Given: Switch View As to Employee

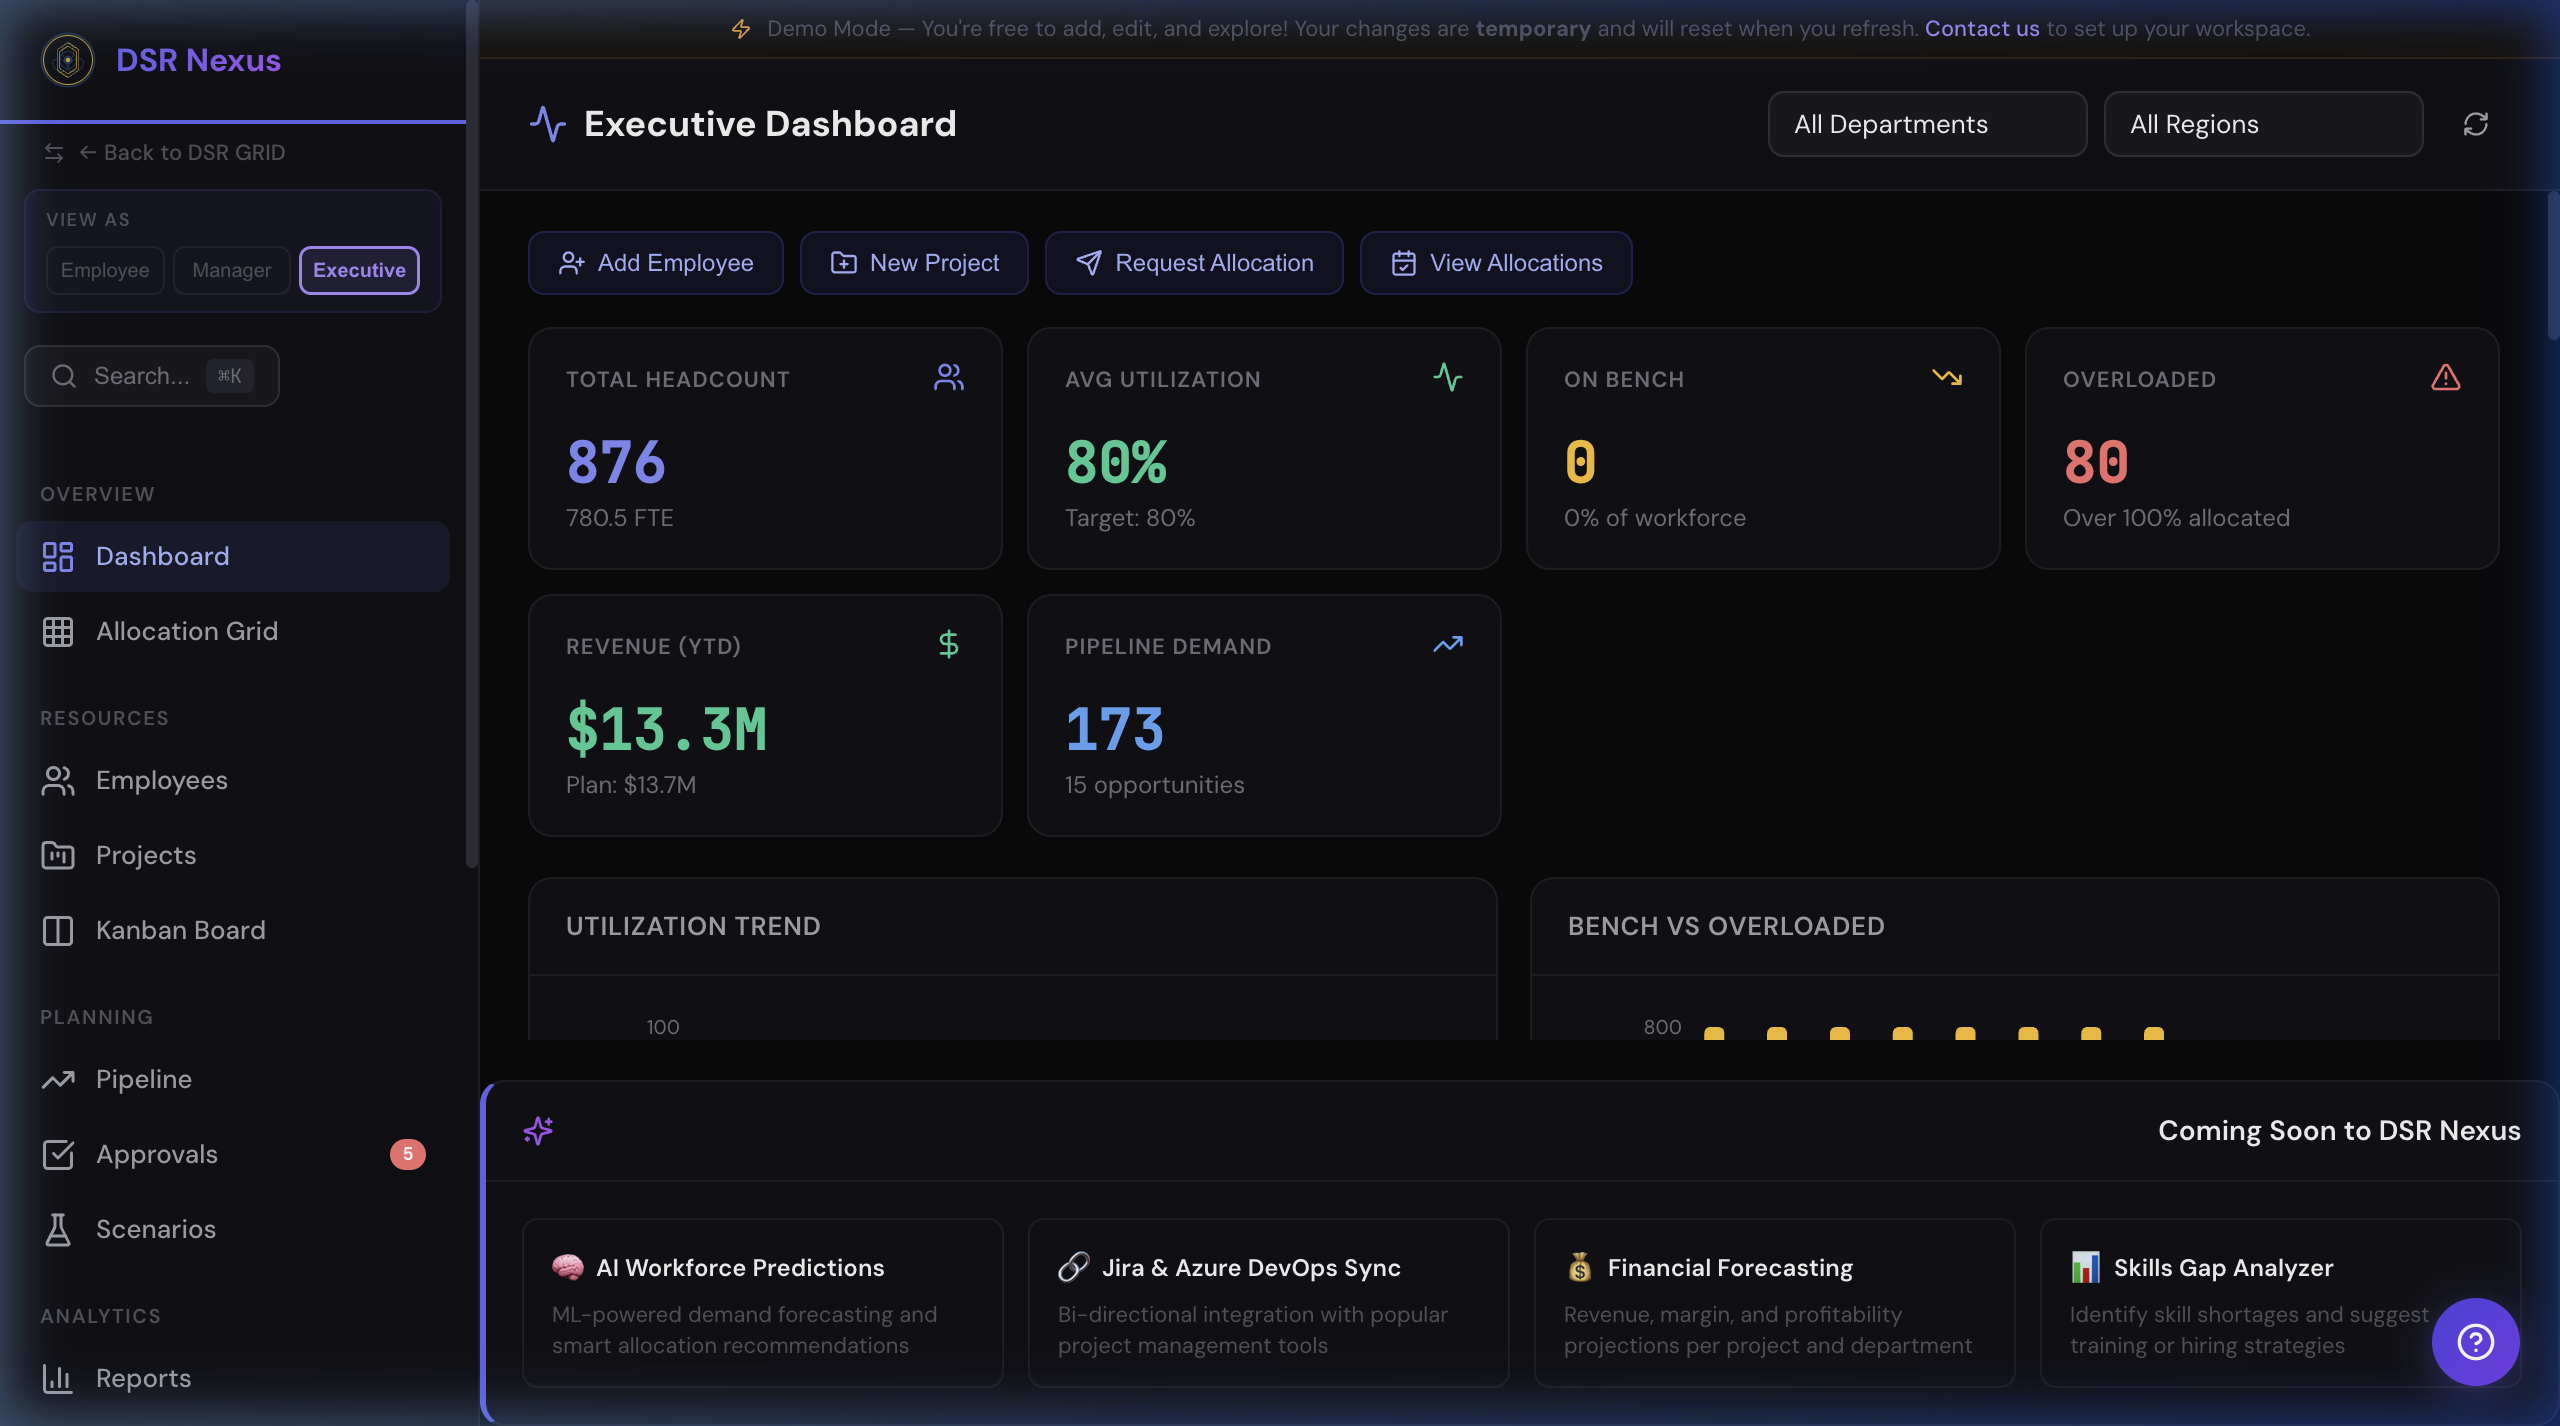Looking at the screenshot, I should [x=104, y=270].
